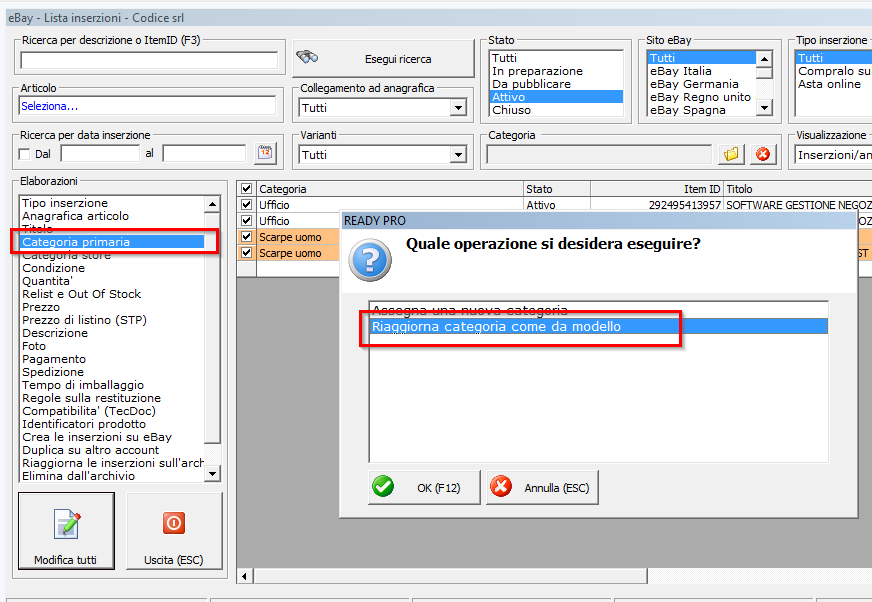
Task: Choose eBay Germania in Sito eBay list
Action: coord(702,84)
